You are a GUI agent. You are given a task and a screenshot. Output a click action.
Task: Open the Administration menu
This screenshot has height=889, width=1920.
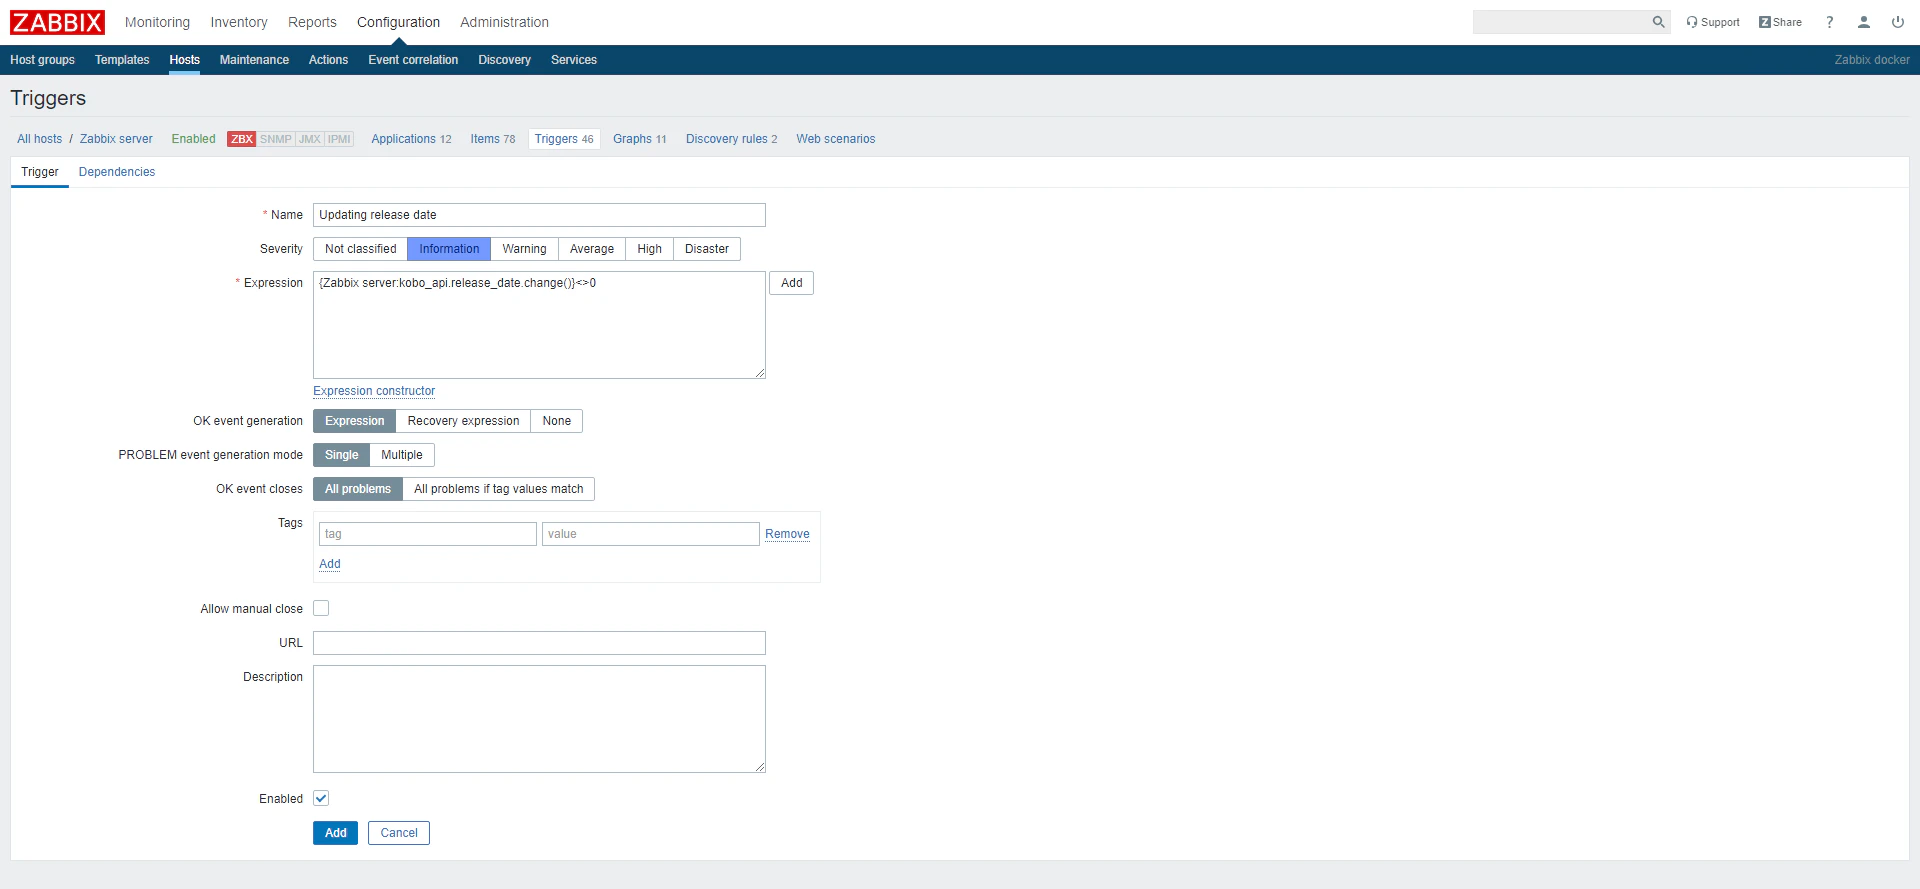pos(504,22)
